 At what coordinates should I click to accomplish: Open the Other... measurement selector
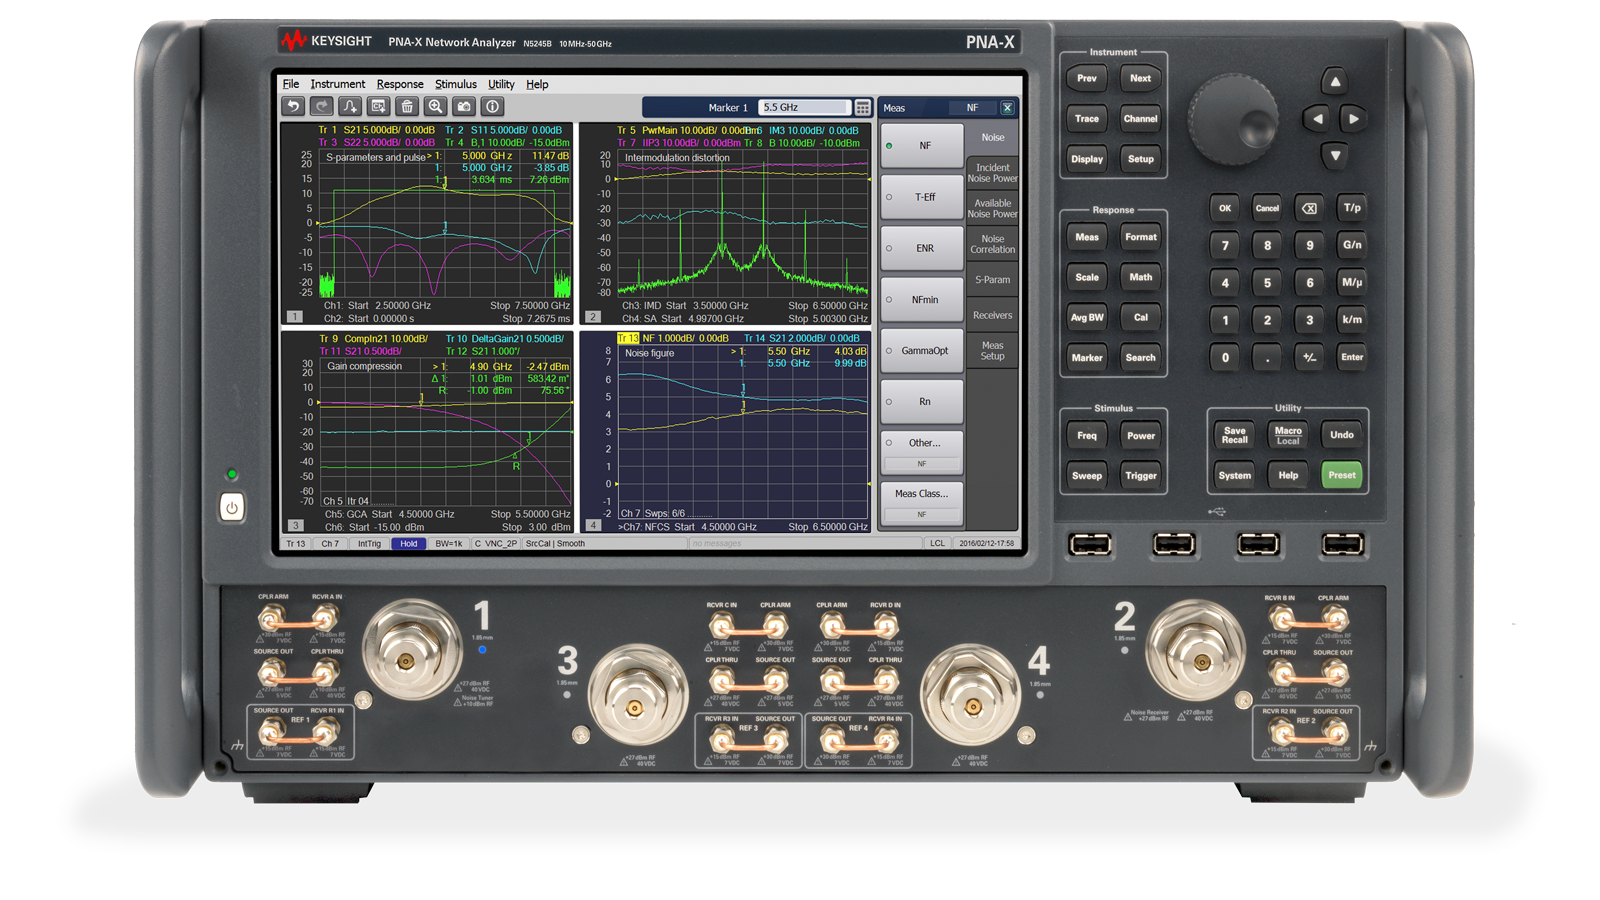coord(922,451)
